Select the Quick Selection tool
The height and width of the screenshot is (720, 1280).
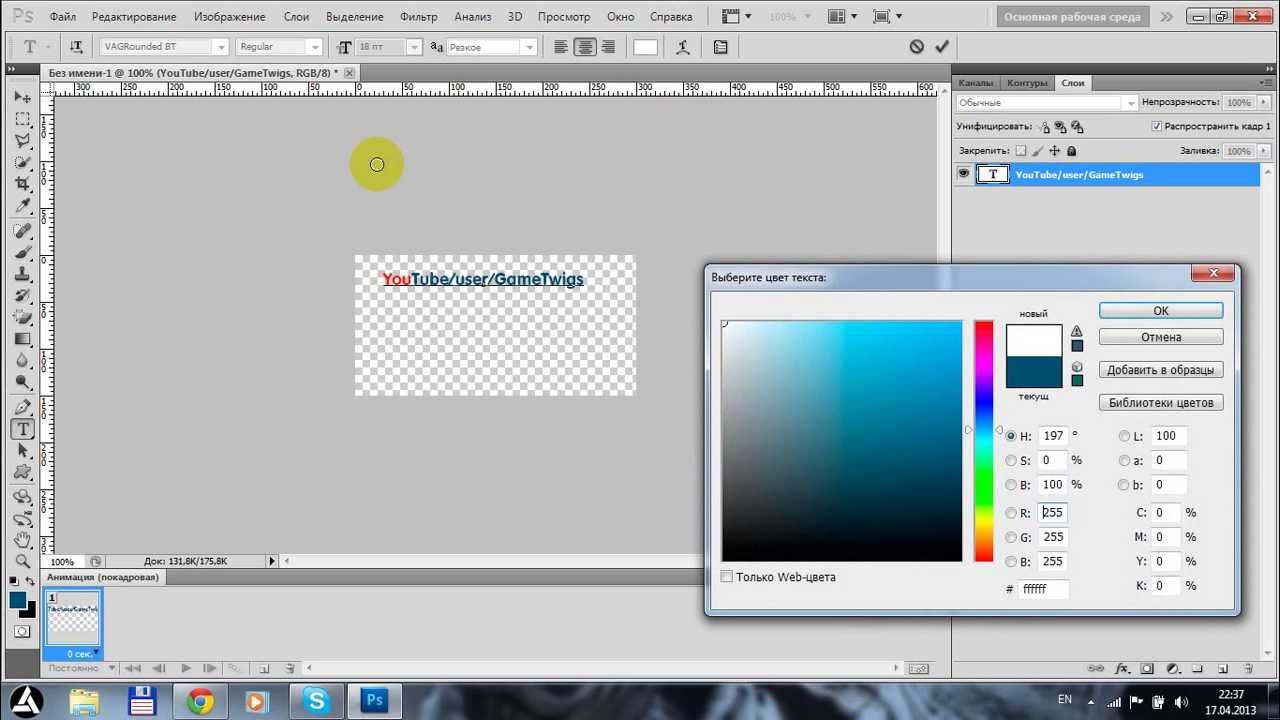[x=22, y=162]
